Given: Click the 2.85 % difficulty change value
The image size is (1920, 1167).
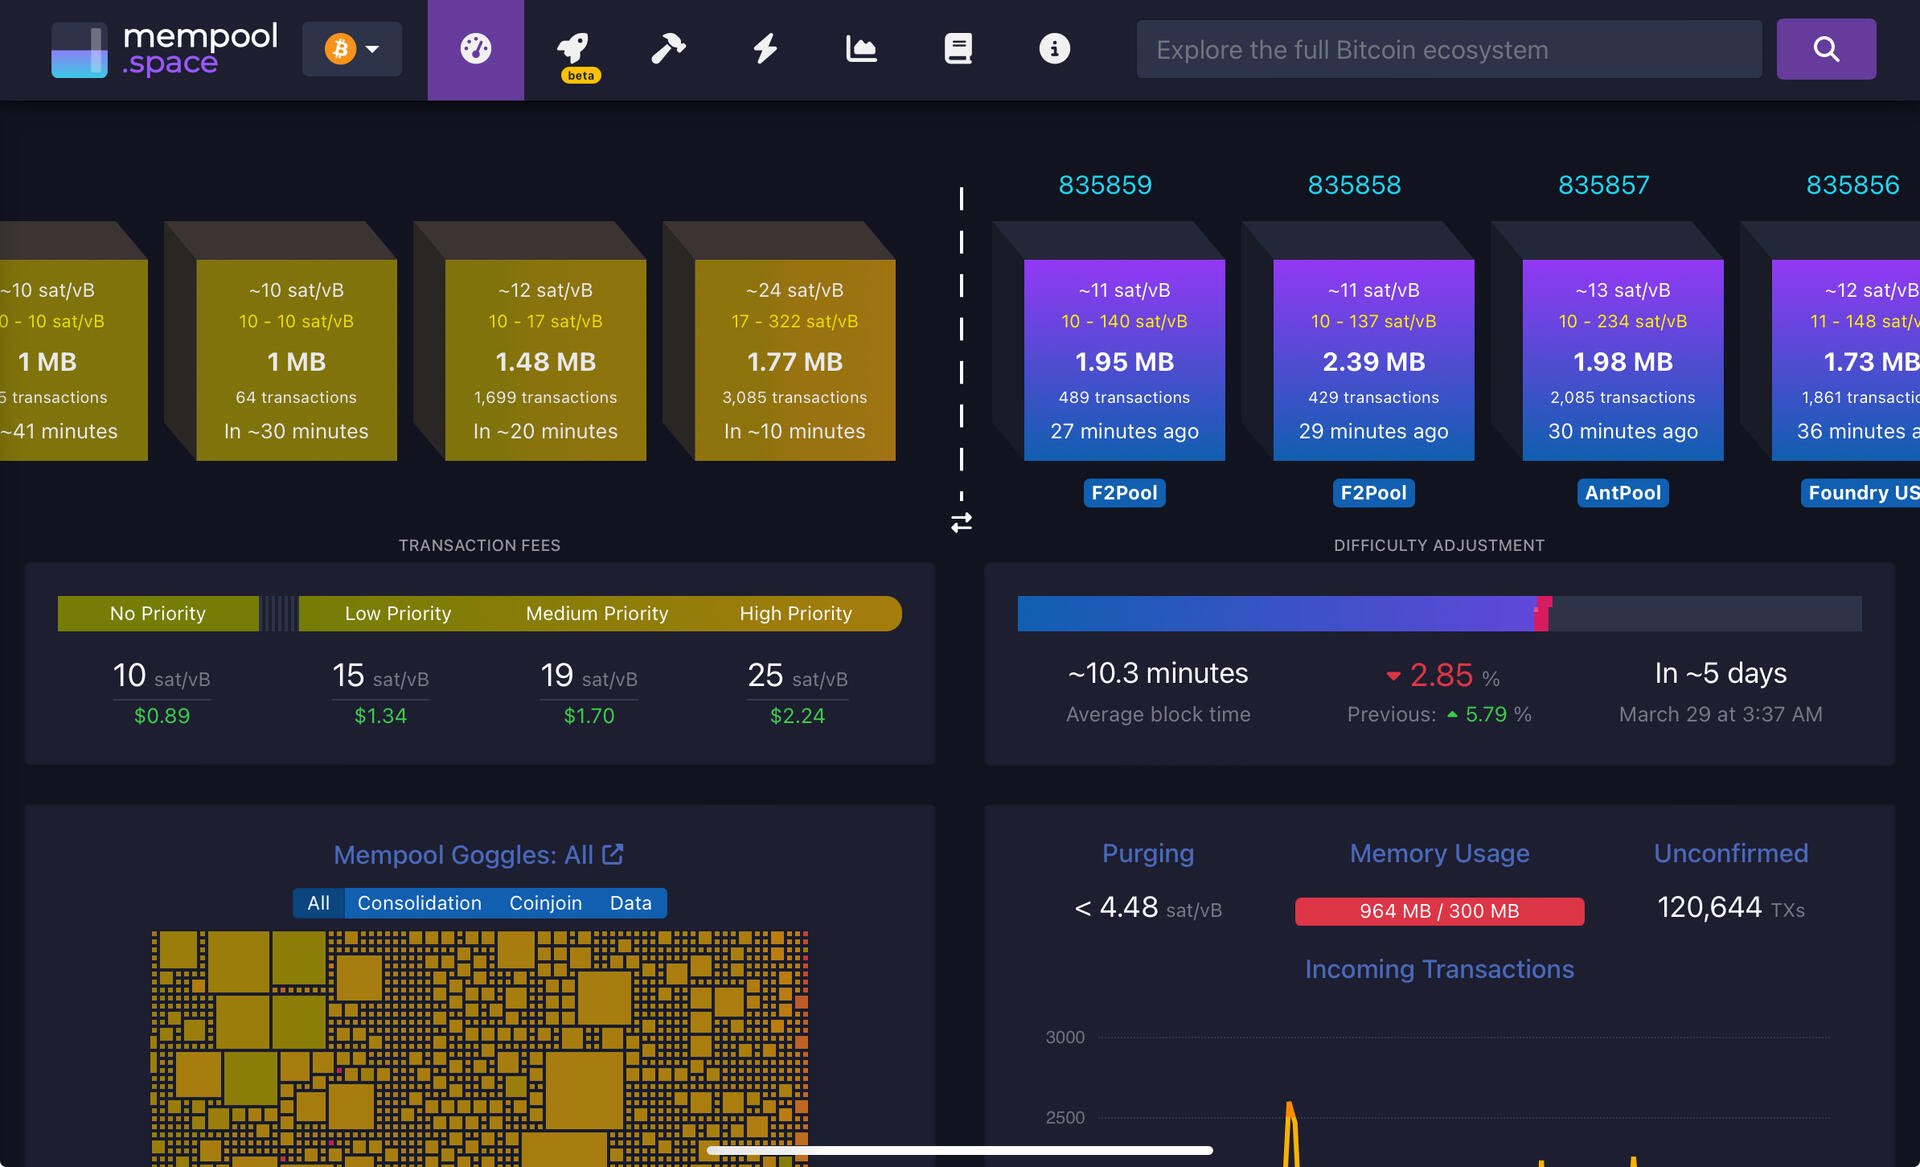Looking at the screenshot, I should pyautogui.click(x=1443, y=676).
